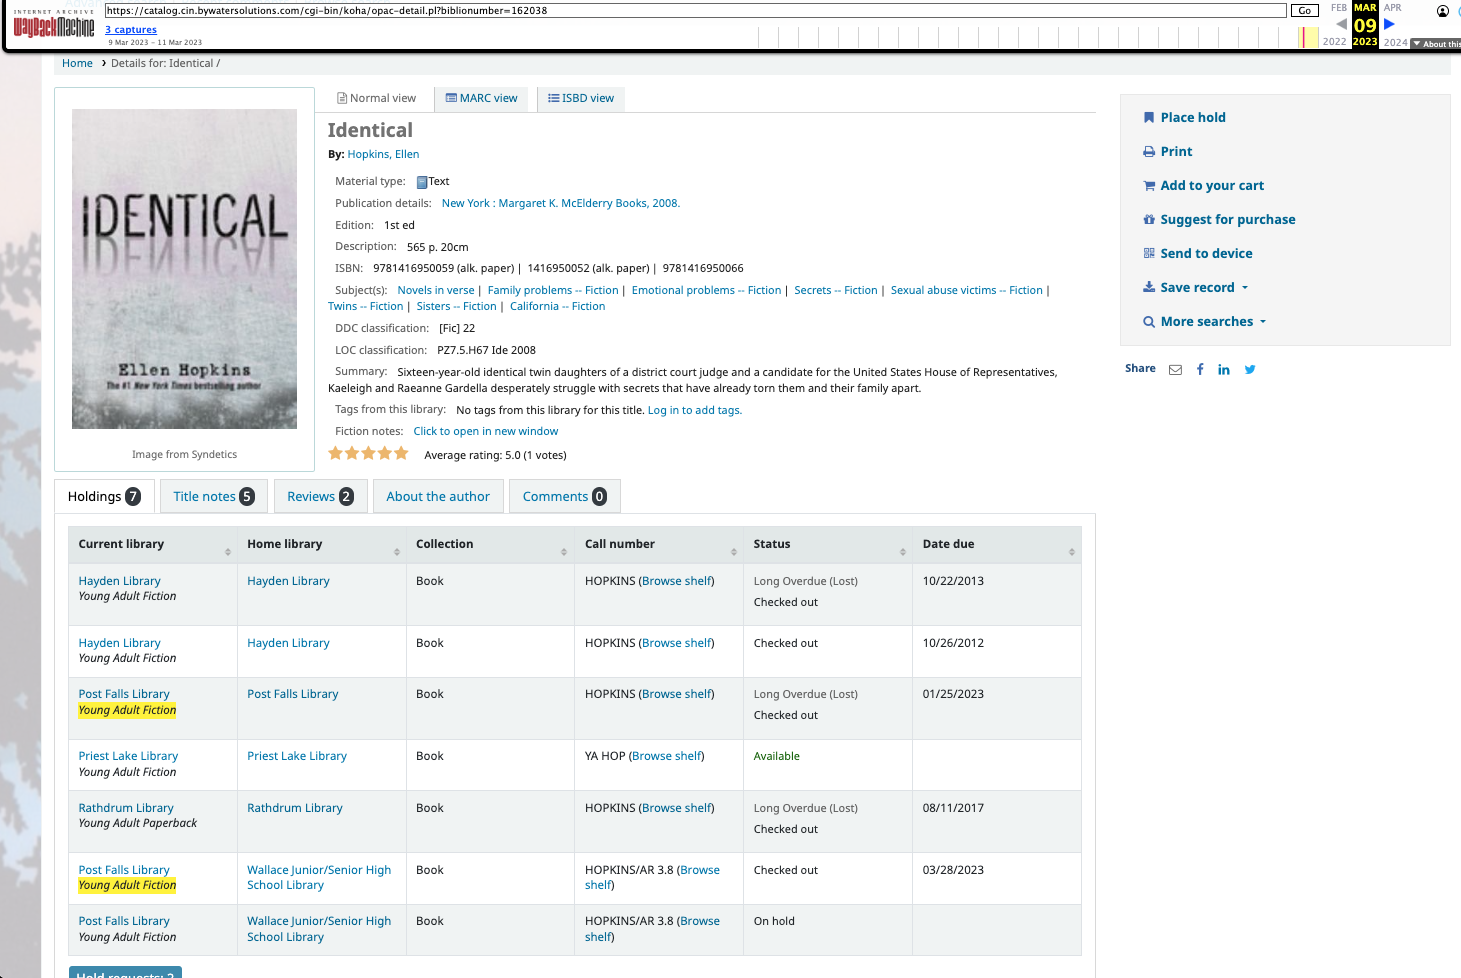1461x978 pixels.
Task: Click the Add to your cart icon
Action: (x=1149, y=185)
